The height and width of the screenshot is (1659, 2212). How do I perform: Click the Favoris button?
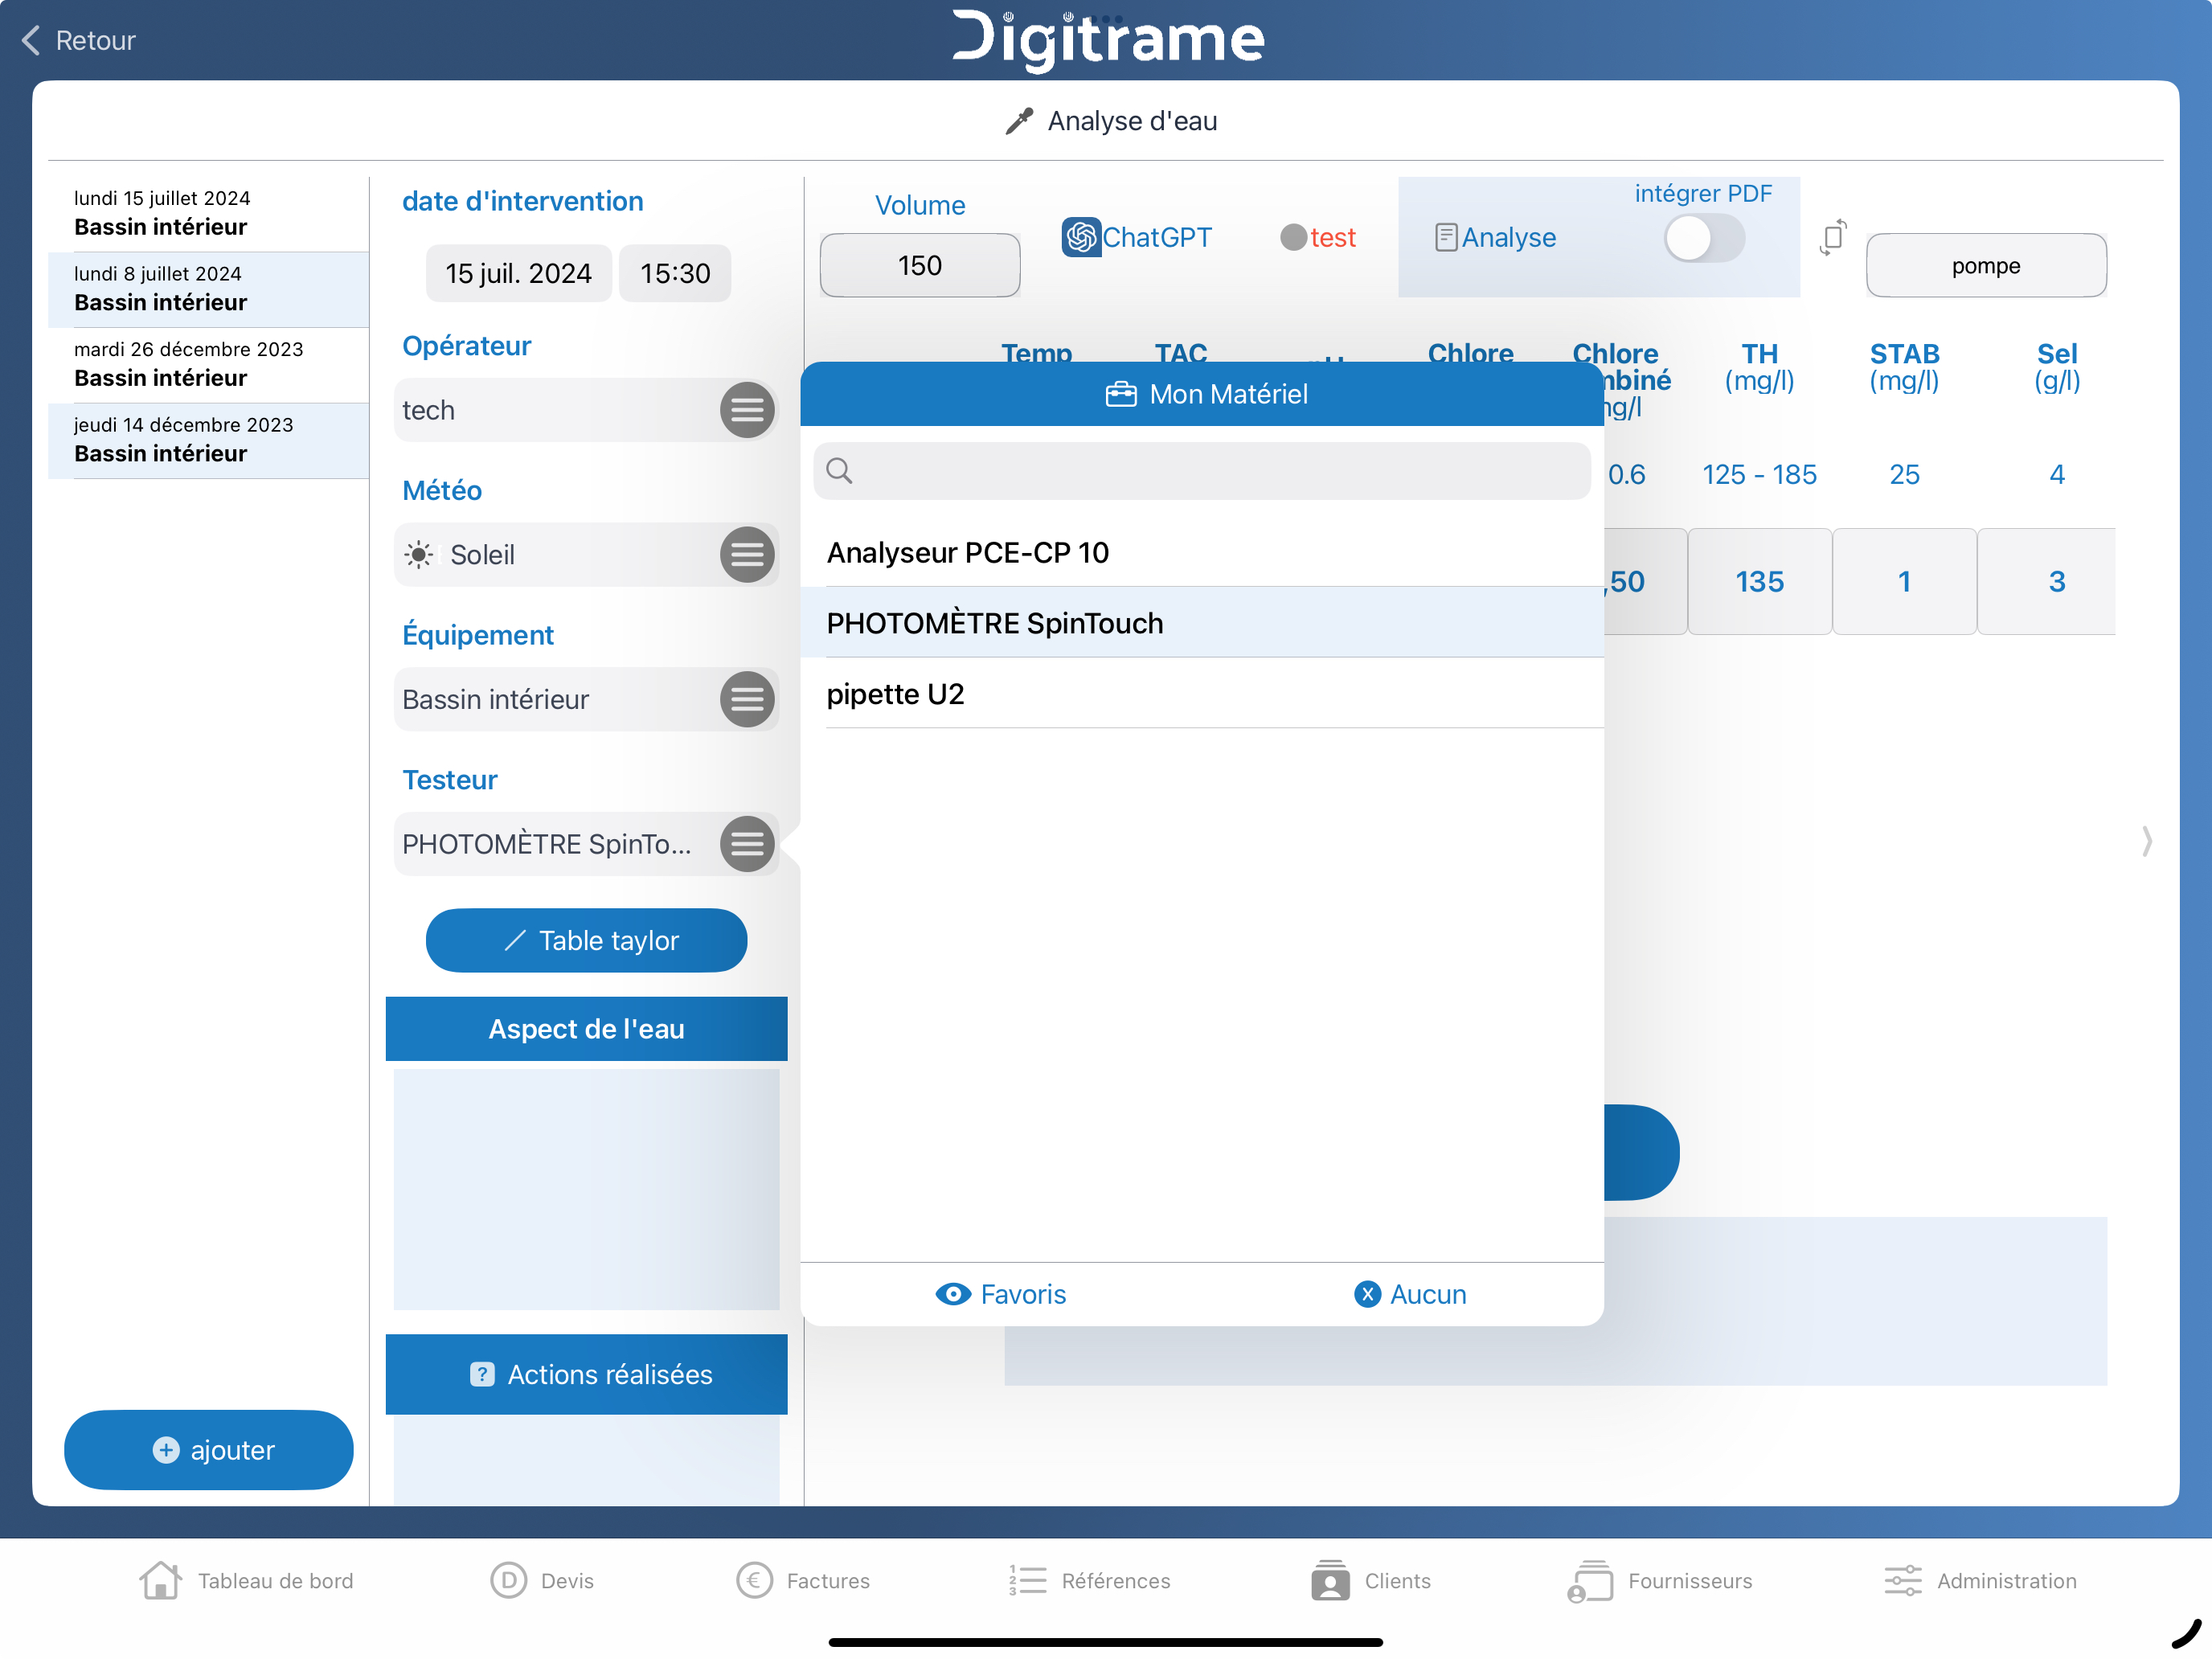[x=1001, y=1294]
